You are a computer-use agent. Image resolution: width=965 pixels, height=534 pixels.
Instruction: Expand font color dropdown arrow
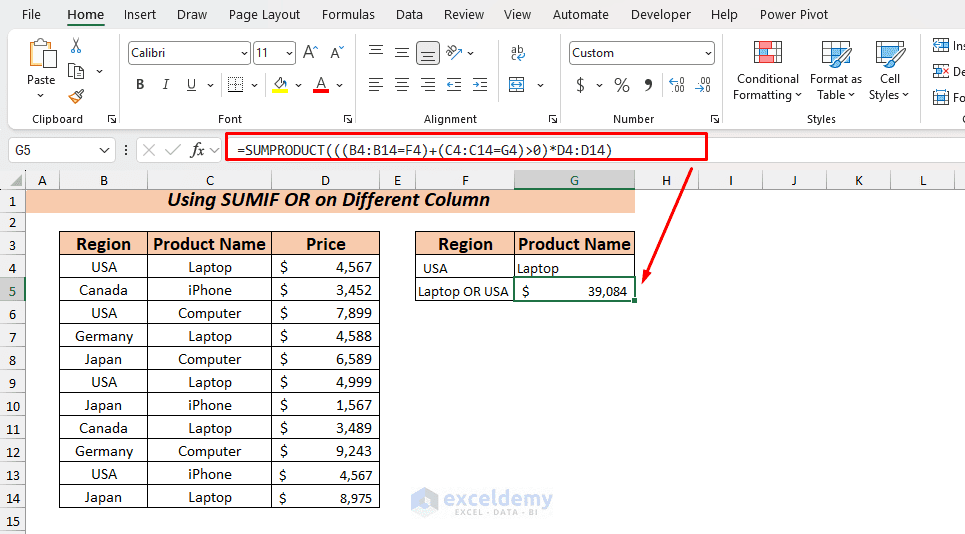(339, 86)
